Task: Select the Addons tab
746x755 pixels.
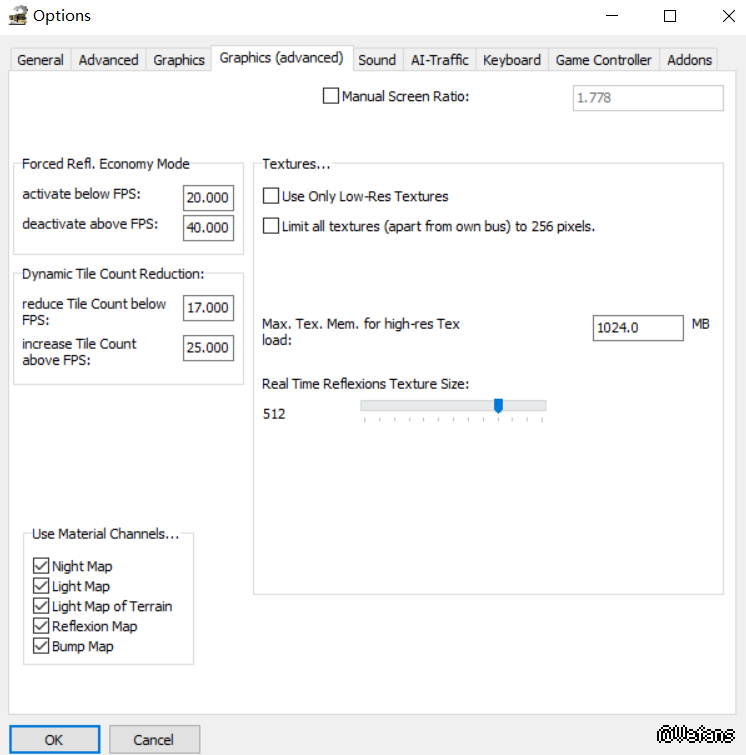Action: tap(690, 60)
